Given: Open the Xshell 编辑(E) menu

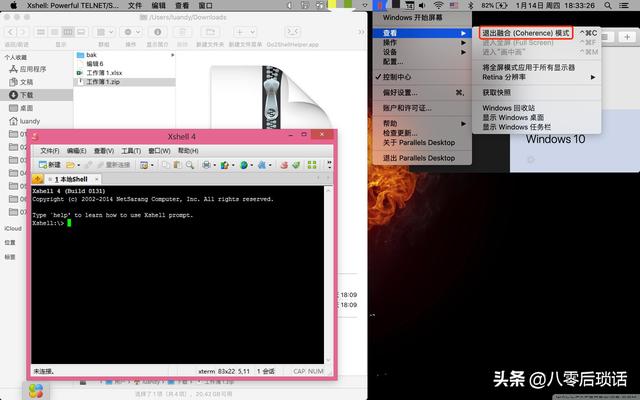Looking at the screenshot, I should 77,151.
